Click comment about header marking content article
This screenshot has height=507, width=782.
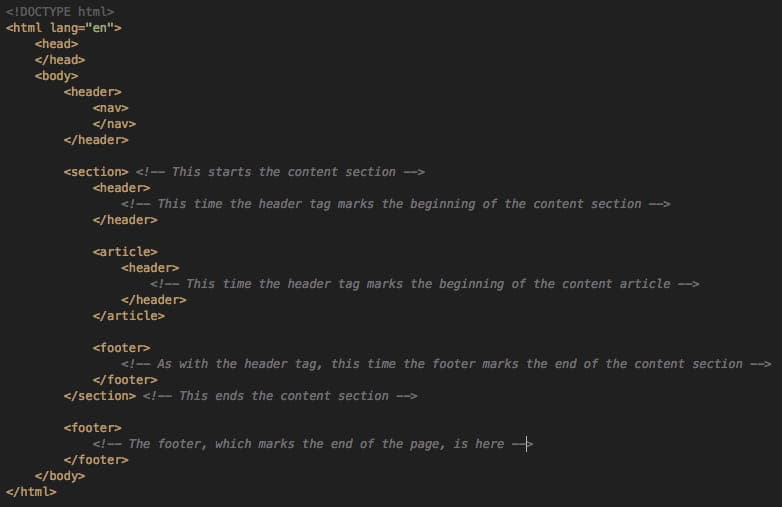point(424,284)
